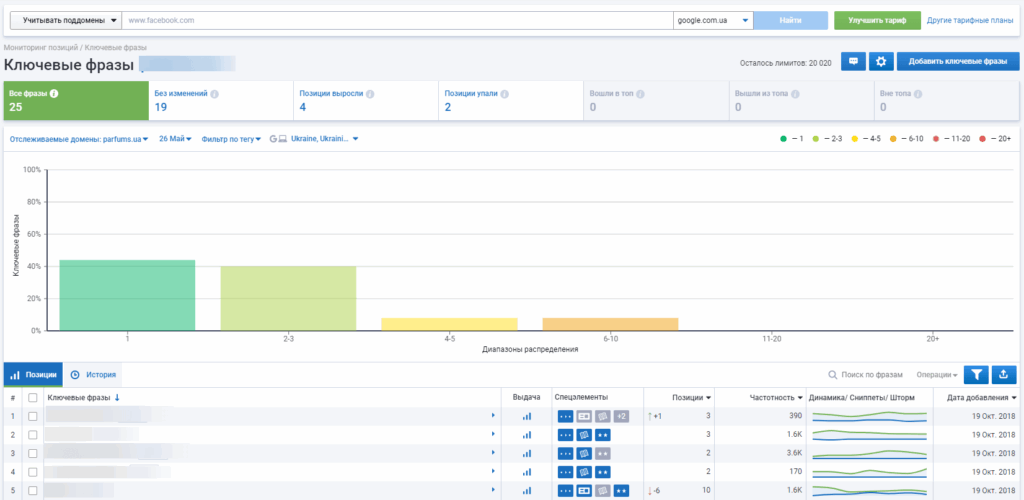The height and width of the screenshot is (500, 1024).
Task: Open the 'Учитывать поддомены' dropdown
Action: point(64,20)
